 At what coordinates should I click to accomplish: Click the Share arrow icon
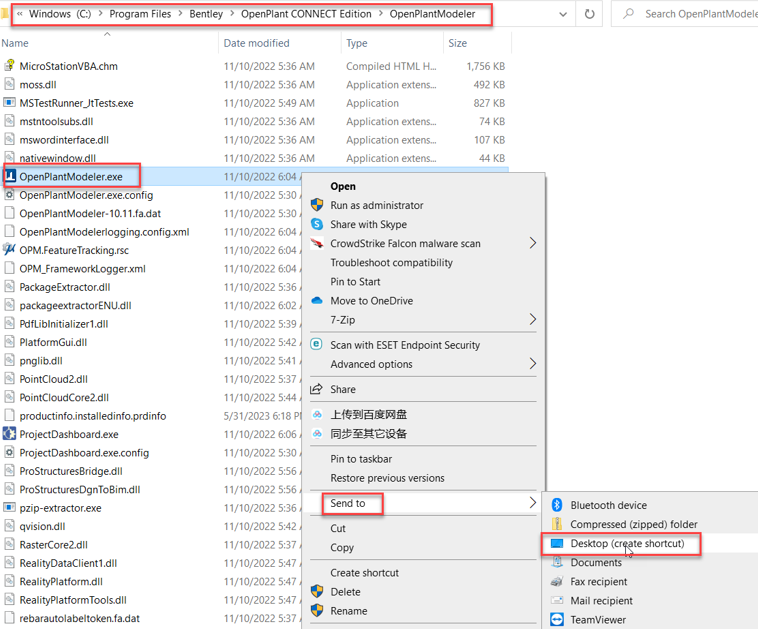pyautogui.click(x=316, y=389)
